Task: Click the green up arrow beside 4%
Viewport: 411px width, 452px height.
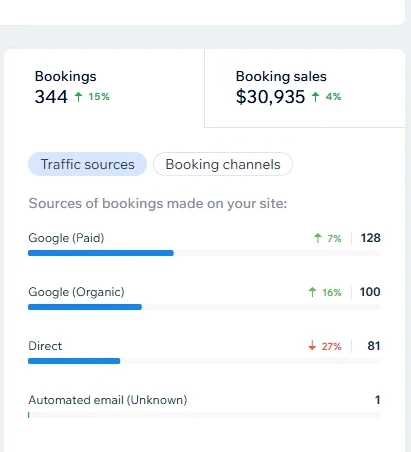Action: (315, 97)
